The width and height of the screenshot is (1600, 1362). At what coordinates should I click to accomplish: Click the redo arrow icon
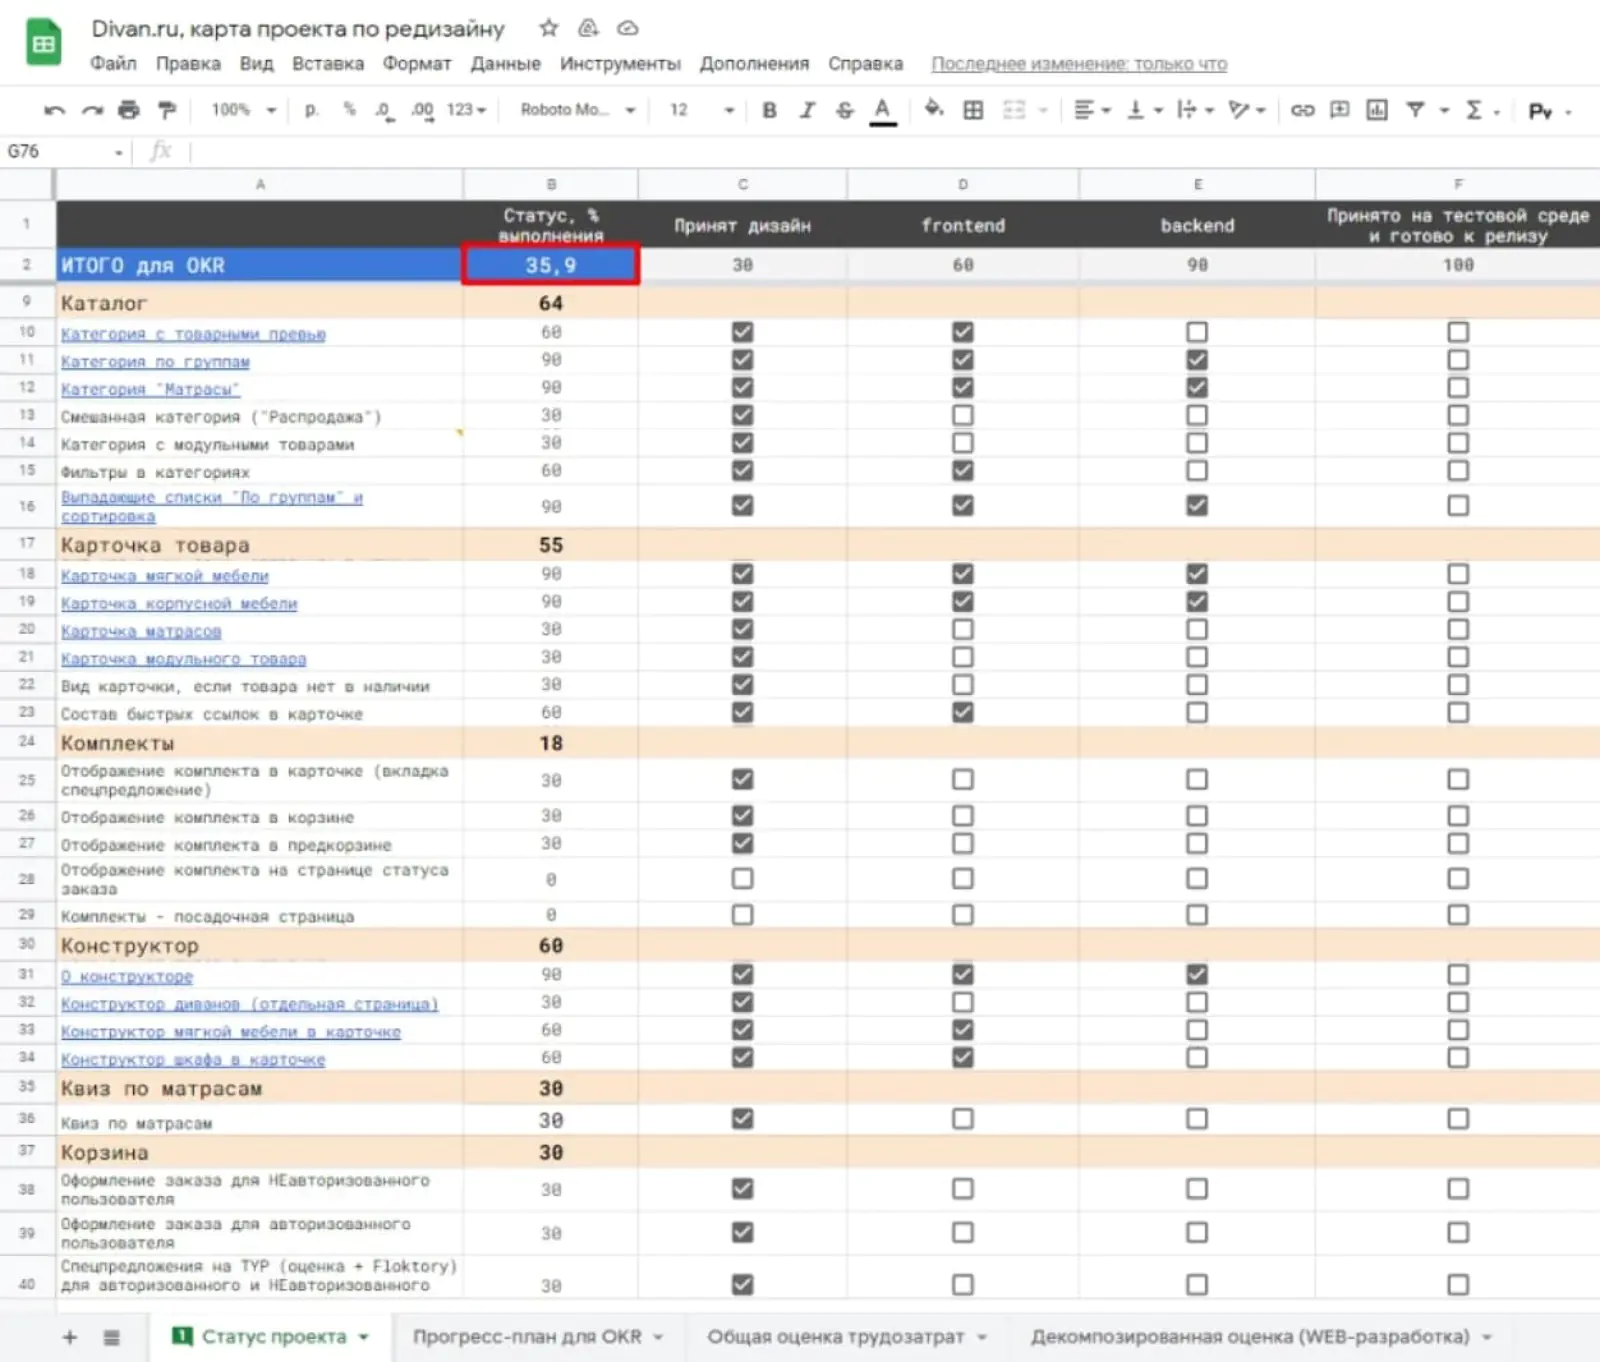[x=92, y=110]
